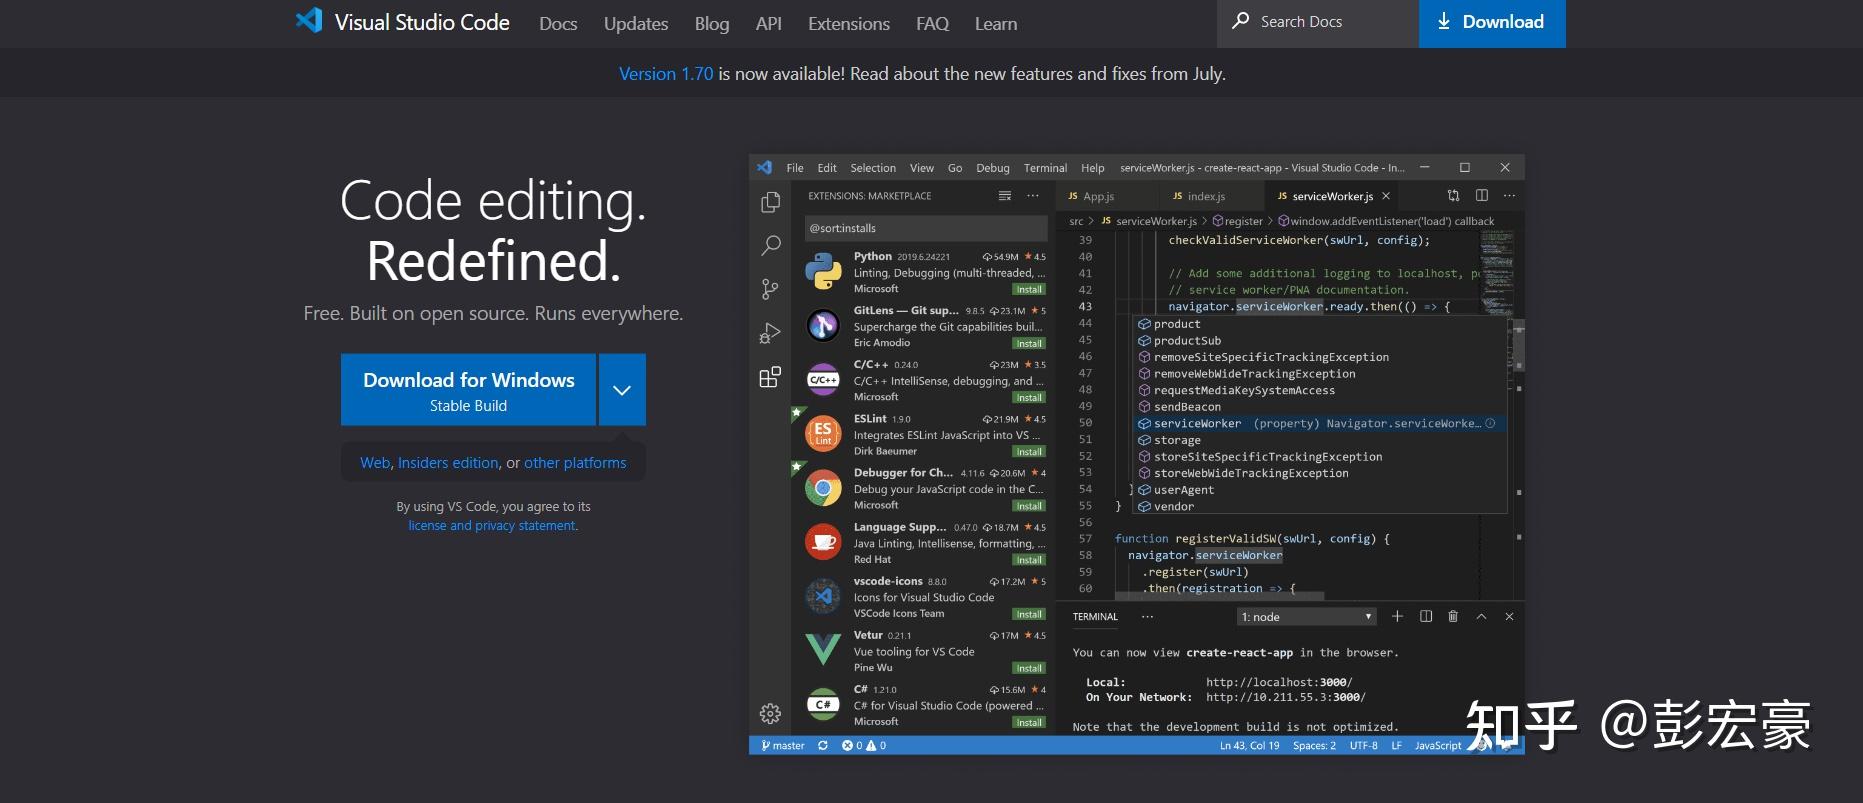Open the Version 1.70 link

pos(666,73)
